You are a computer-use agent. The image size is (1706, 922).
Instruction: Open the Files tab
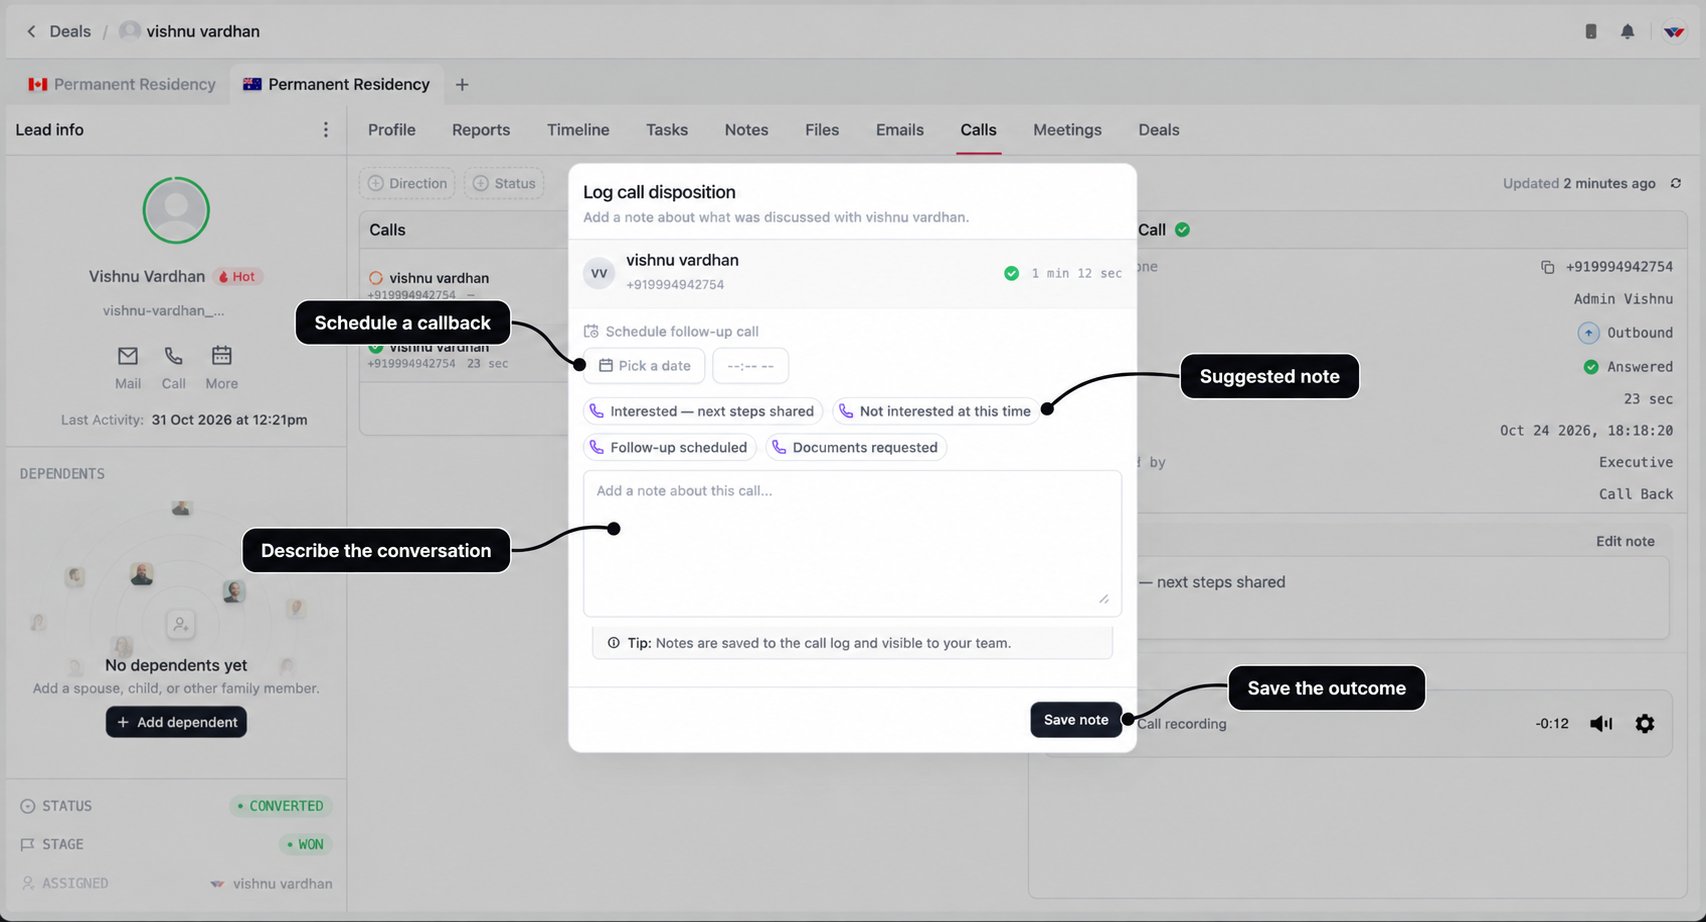pyautogui.click(x=822, y=130)
